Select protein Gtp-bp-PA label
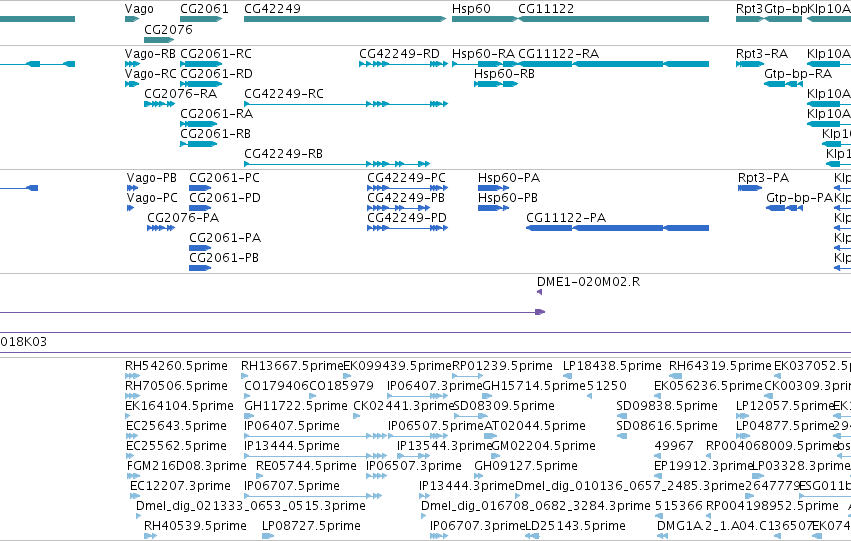 pyautogui.click(x=799, y=198)
